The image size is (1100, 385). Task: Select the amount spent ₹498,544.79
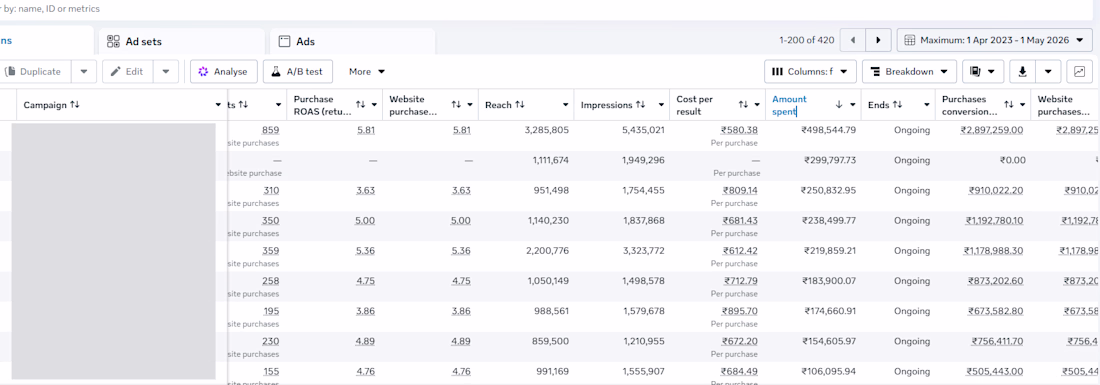click(x=829, y=130)
